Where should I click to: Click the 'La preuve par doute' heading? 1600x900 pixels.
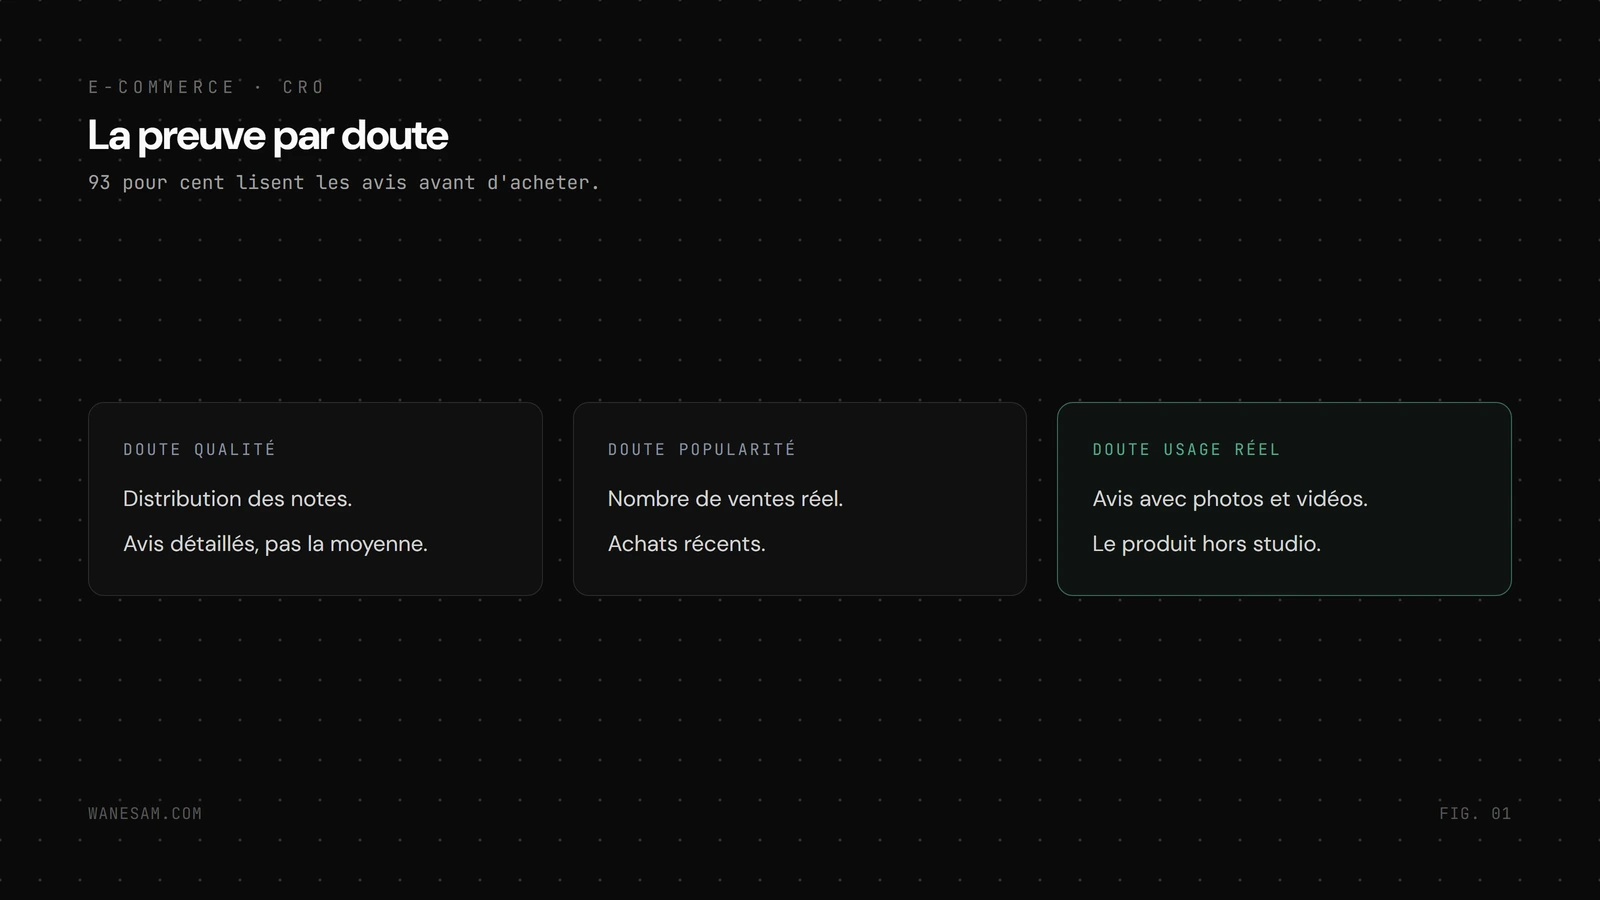click(267, 136)
